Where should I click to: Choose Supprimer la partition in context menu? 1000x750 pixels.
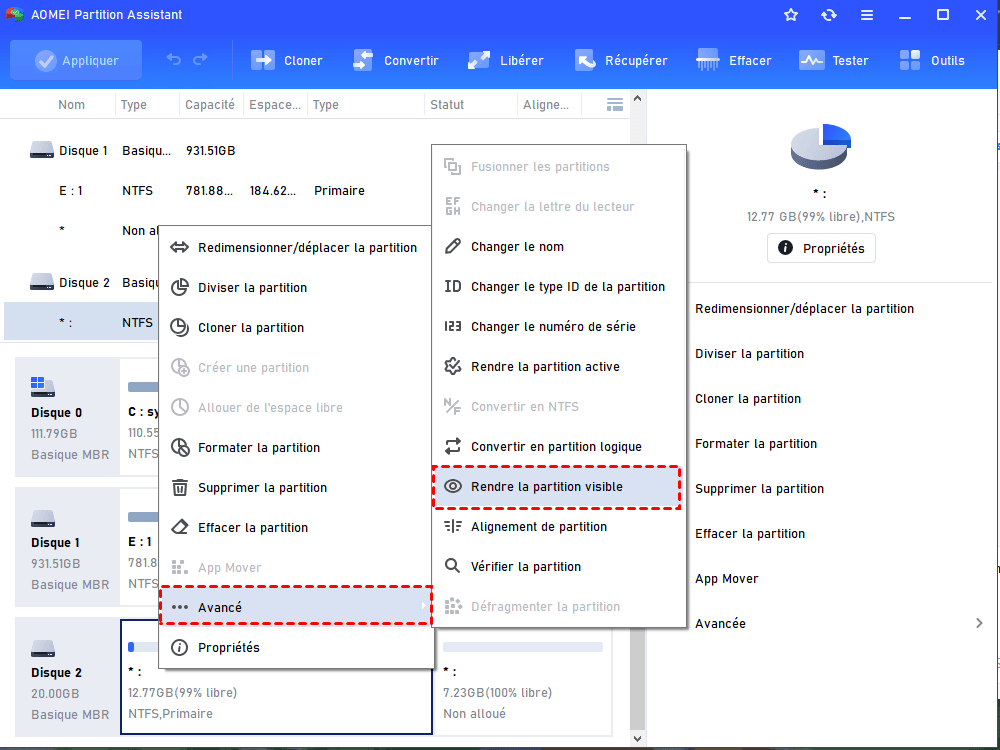(x=297, y=488)
